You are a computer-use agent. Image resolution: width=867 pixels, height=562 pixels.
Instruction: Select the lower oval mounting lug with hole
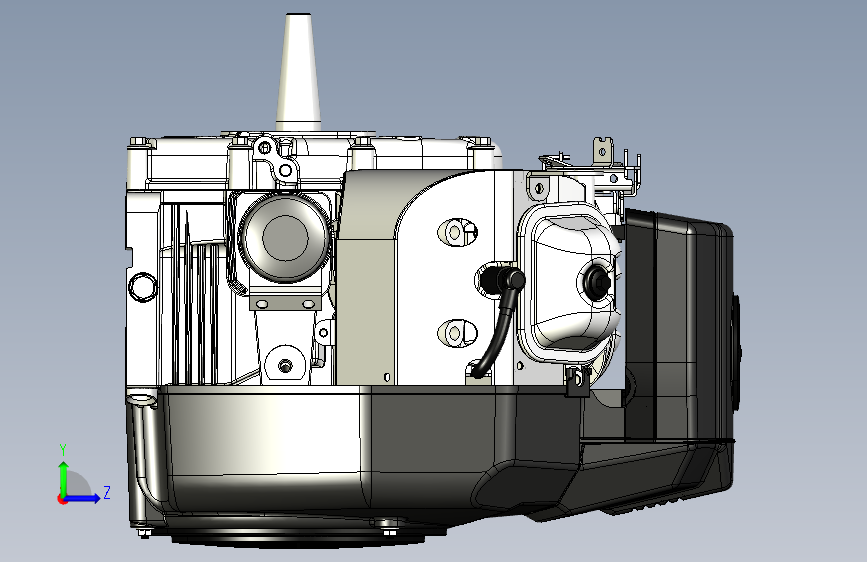457,333
